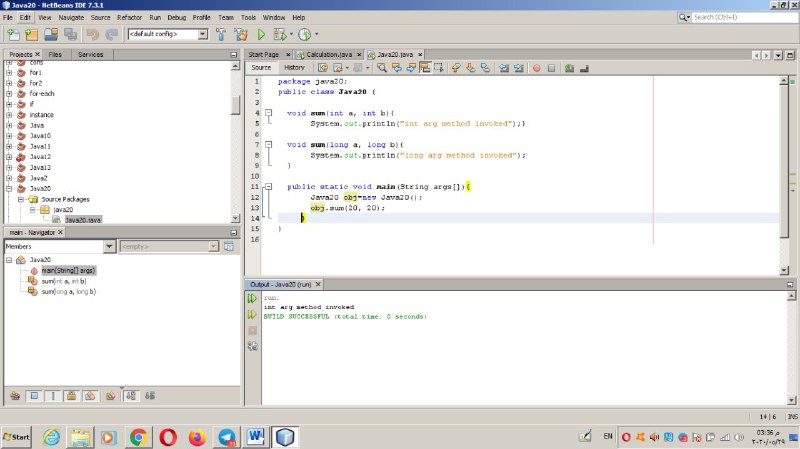Open Firefox from the taskbar
800x449 pixels.
pos(197,437)
